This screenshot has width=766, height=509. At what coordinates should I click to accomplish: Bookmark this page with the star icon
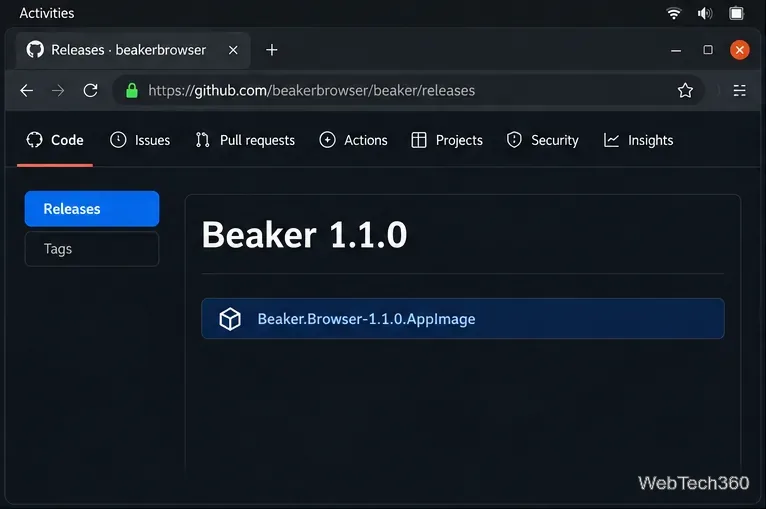pos(685,90)
